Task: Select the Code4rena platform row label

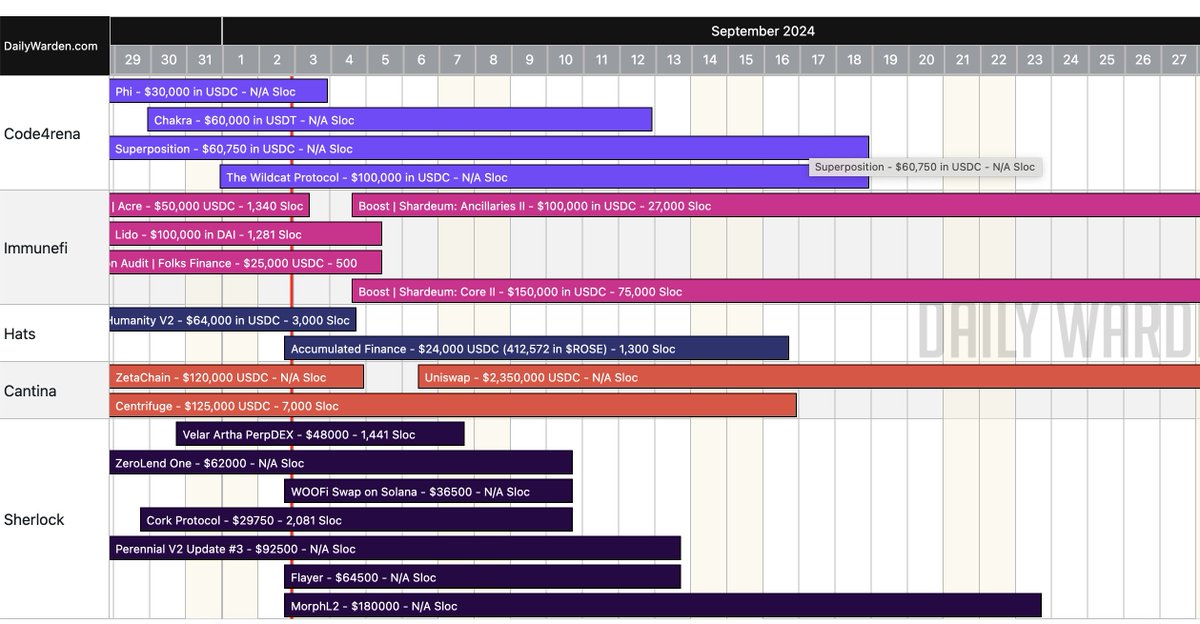Action: pyautogui.click(x=42, y=133)
